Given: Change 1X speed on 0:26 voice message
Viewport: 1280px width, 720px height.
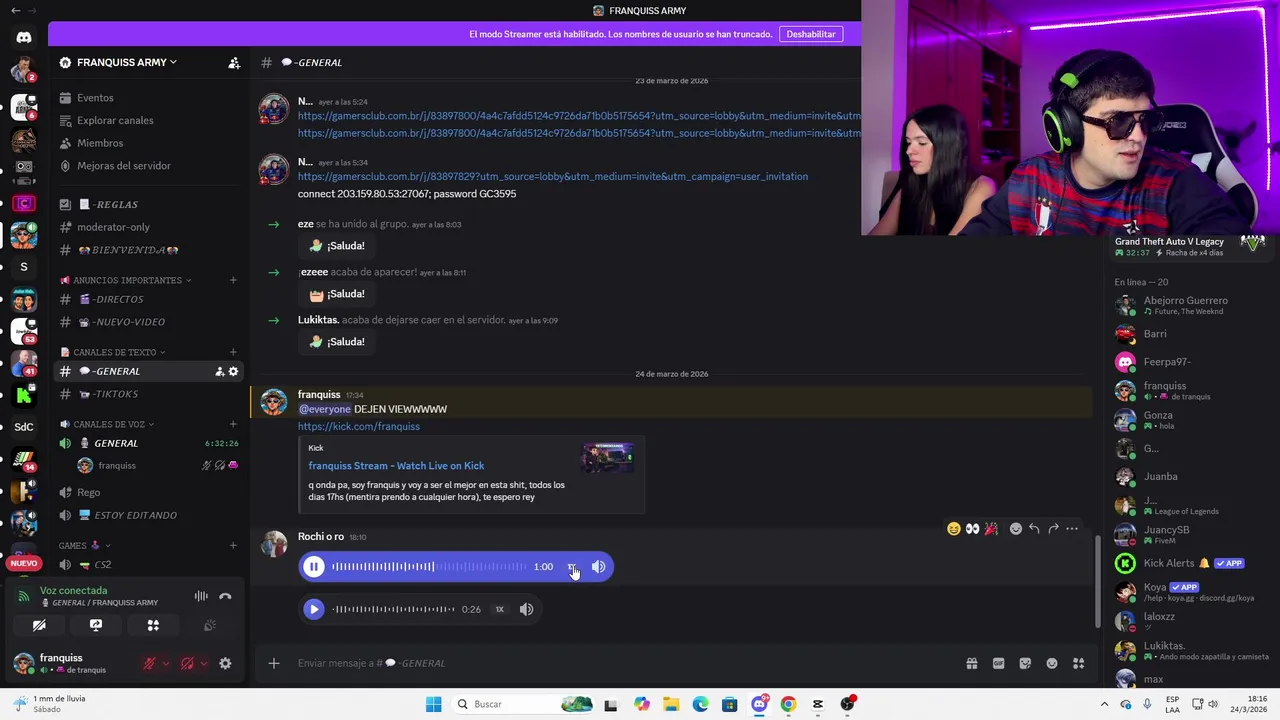Looking at the screenshot, I should click(499, 609).
